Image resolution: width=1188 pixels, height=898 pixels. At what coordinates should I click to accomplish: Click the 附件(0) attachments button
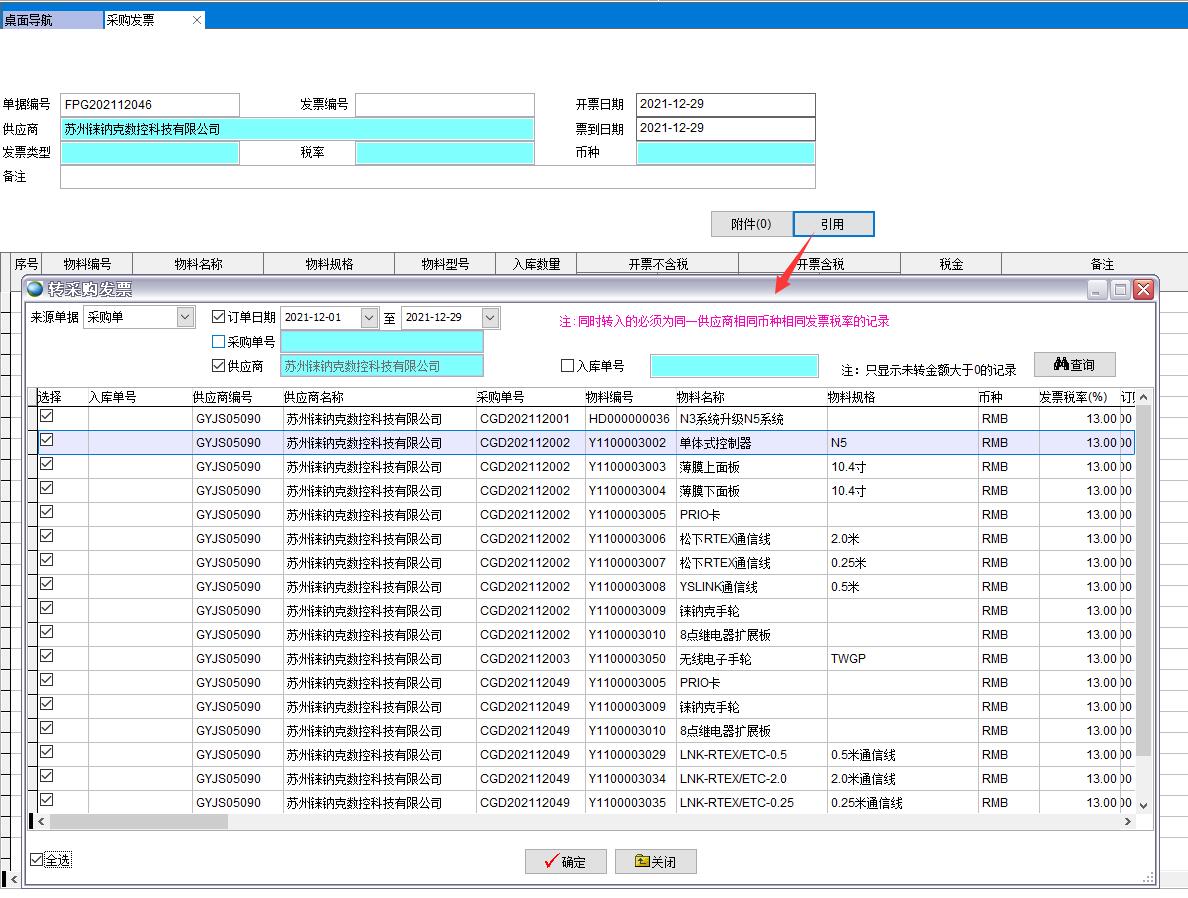[x=751, y=224]
